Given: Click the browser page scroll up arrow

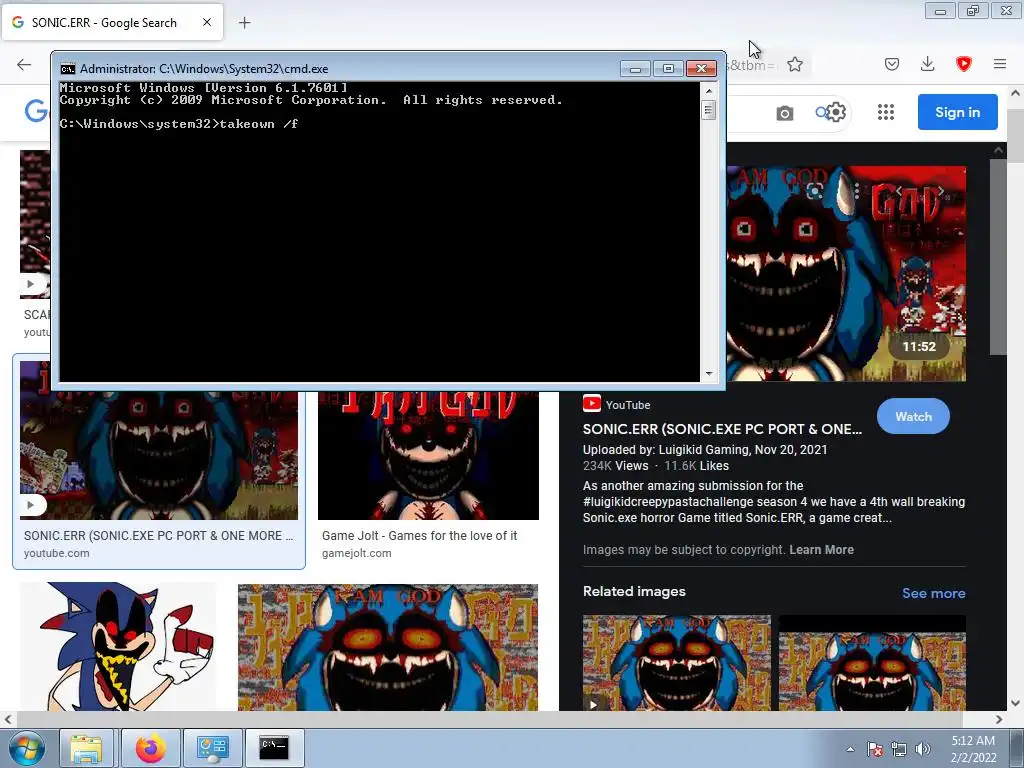Looking at the screenshot, I should (x=1016, y=93).
